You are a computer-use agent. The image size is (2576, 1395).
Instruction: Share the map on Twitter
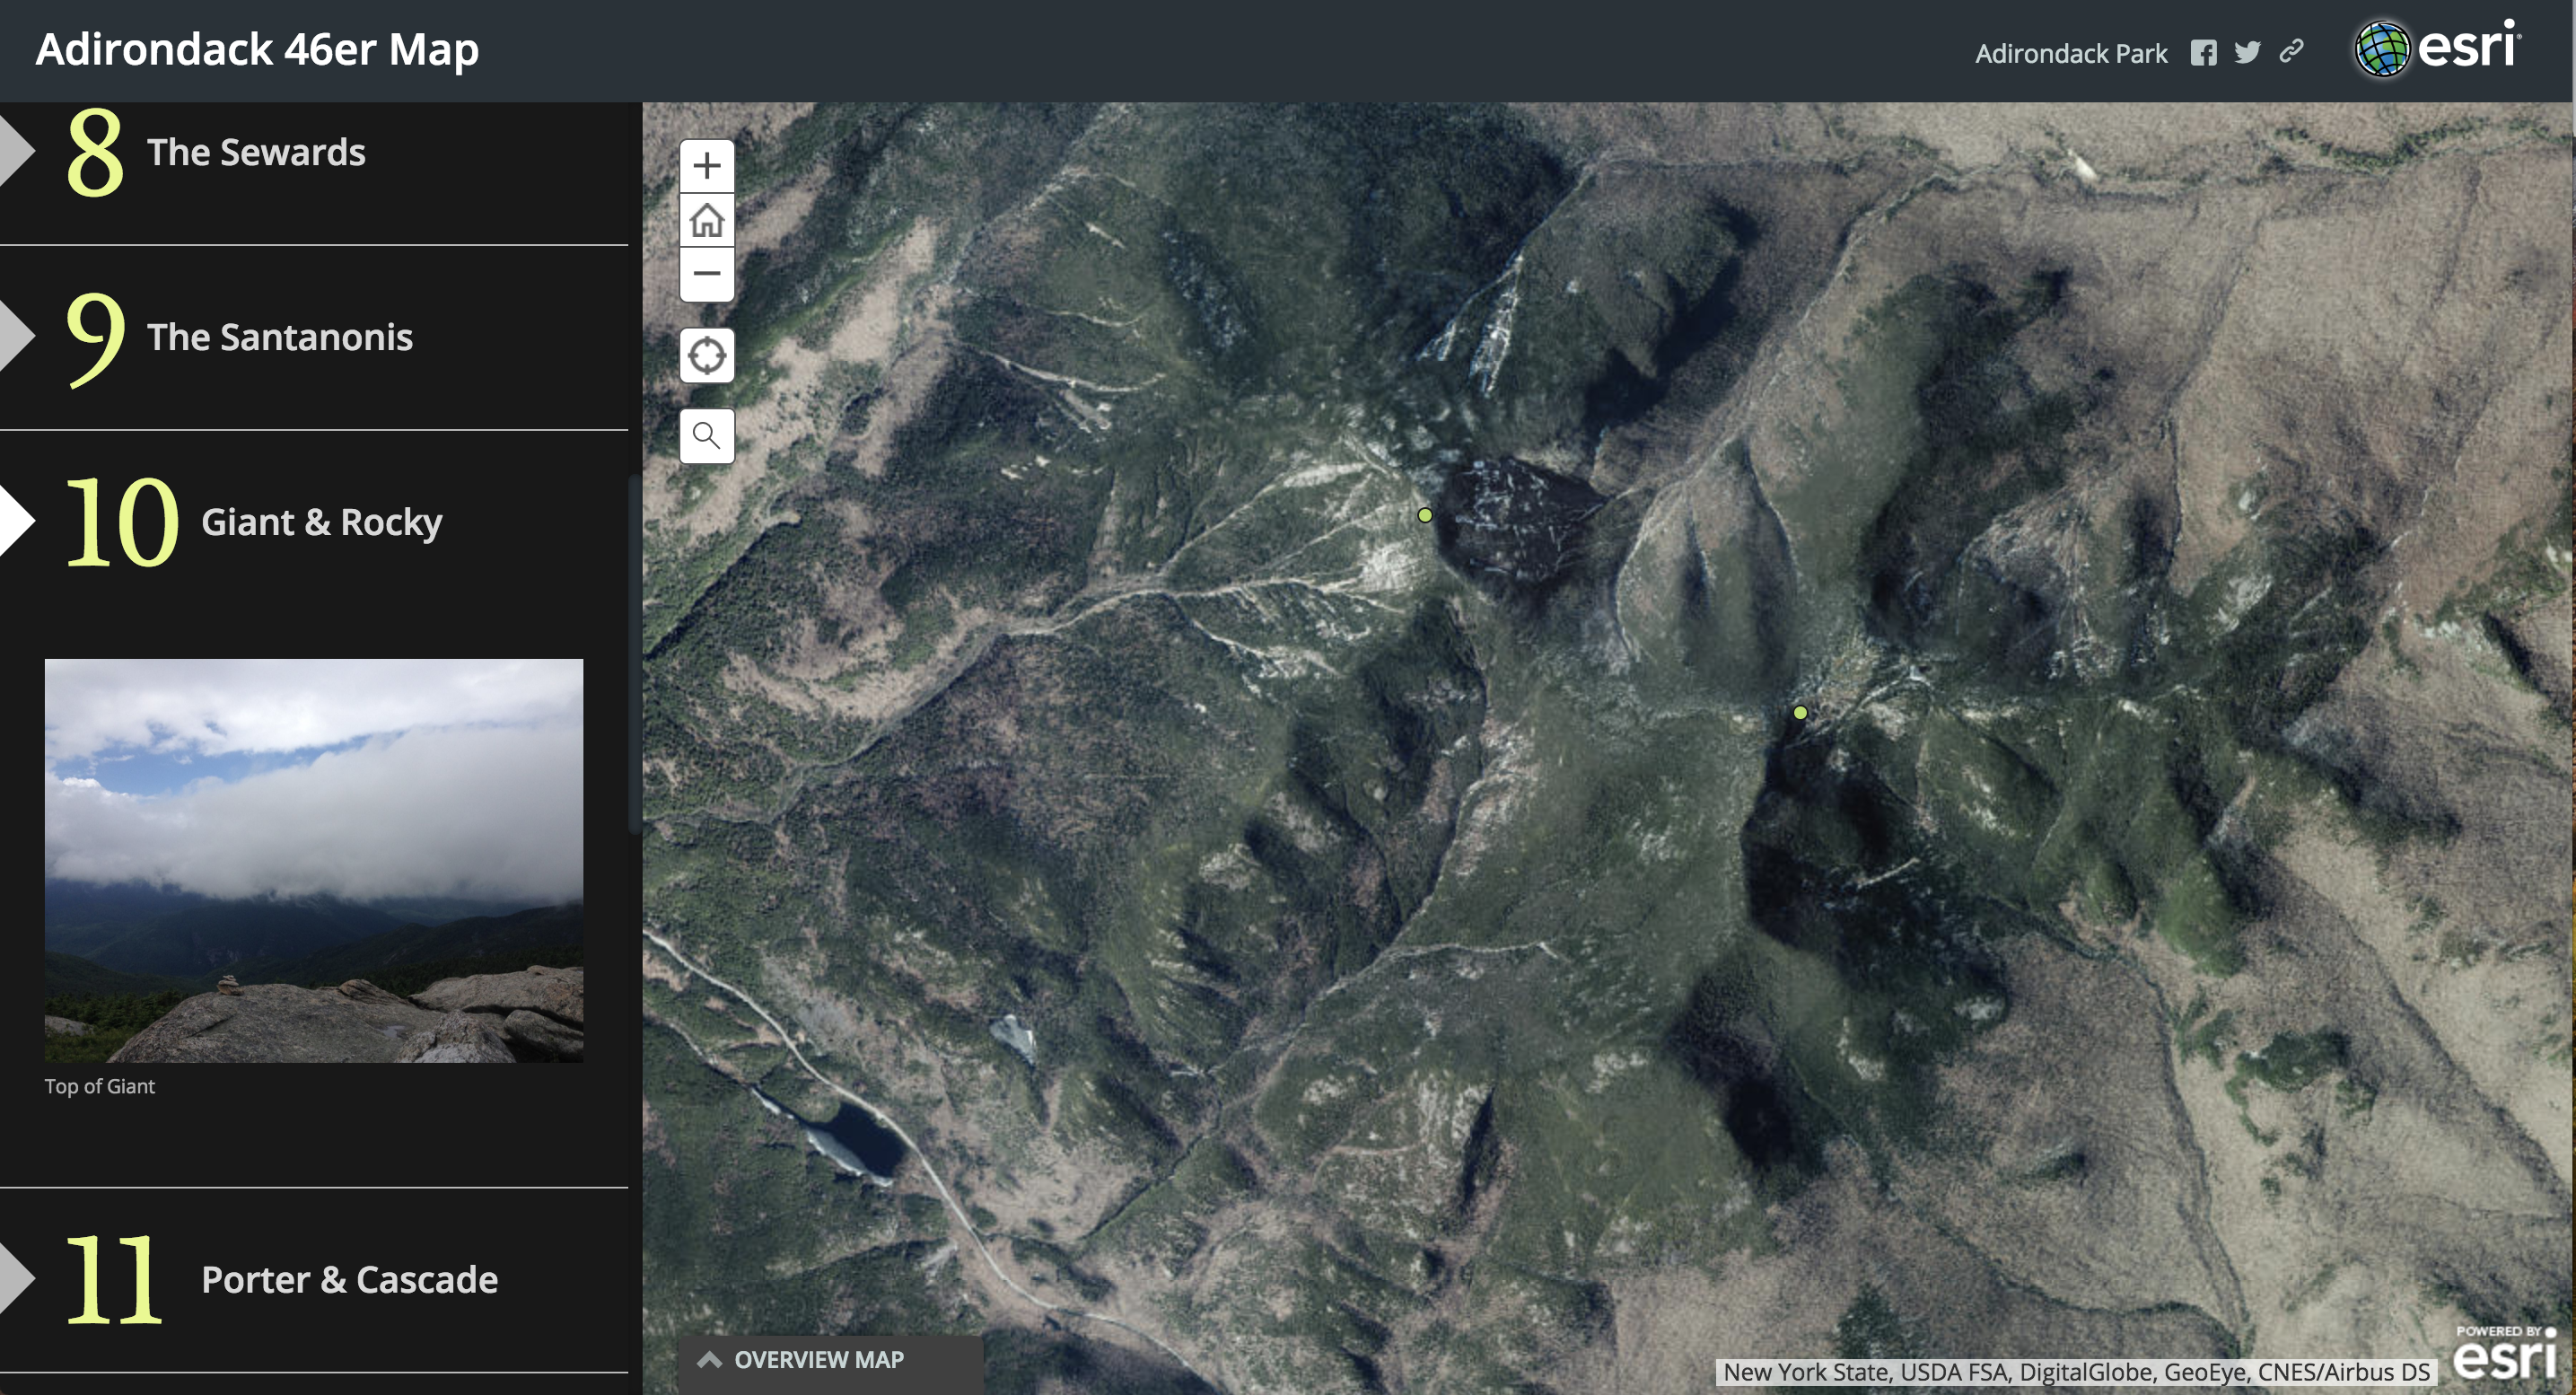(2247, 53)
